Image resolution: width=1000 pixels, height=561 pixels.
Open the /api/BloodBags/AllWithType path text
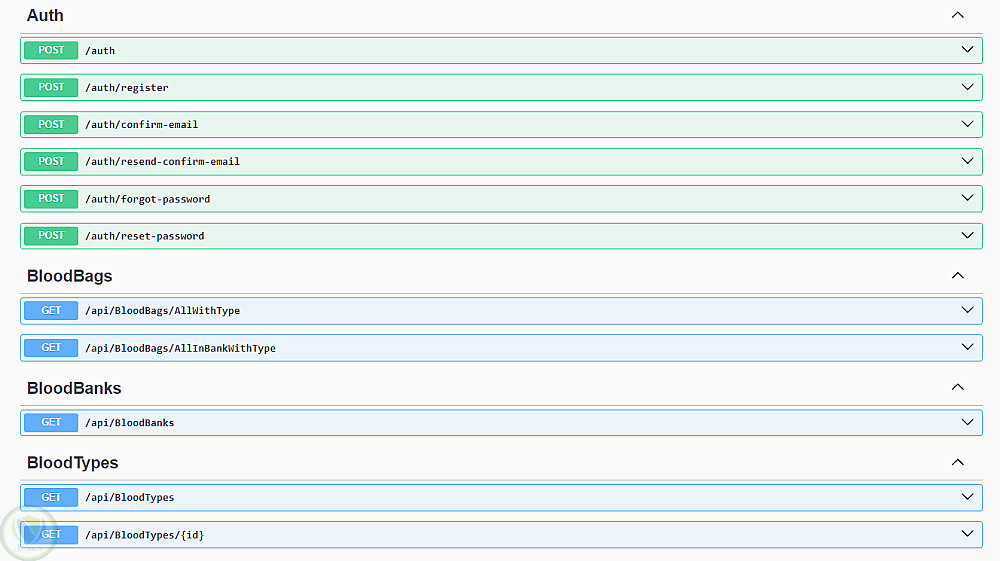(163, 310)
